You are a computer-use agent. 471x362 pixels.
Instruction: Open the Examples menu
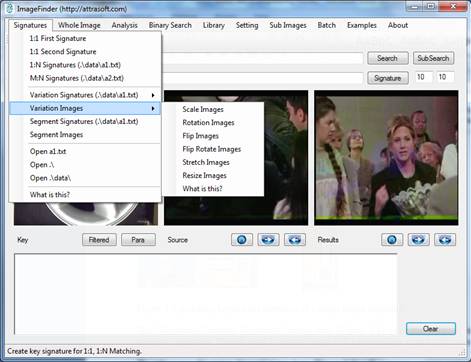(x=362, y=25)
